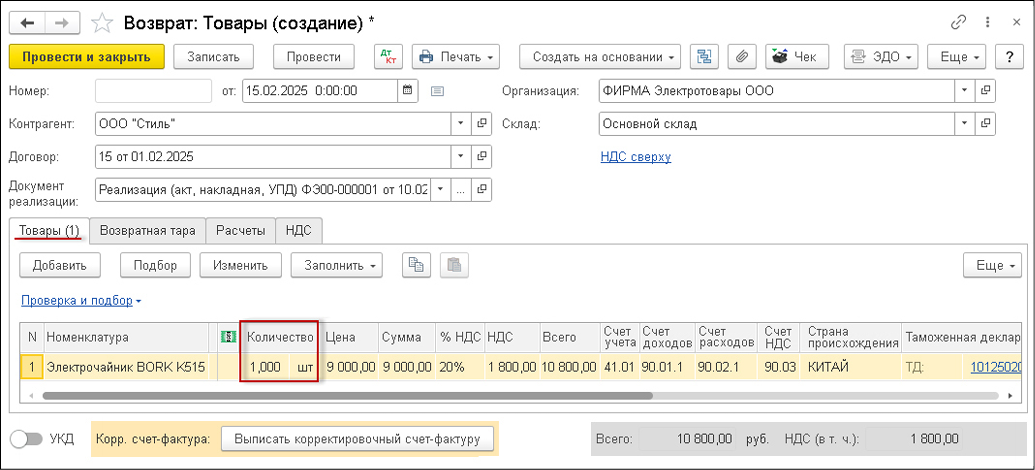Click the НДС сверху link
Image resolution: width=1035 pixels, height=470 pixels.
pyautogui.click(x=635, y=157)
